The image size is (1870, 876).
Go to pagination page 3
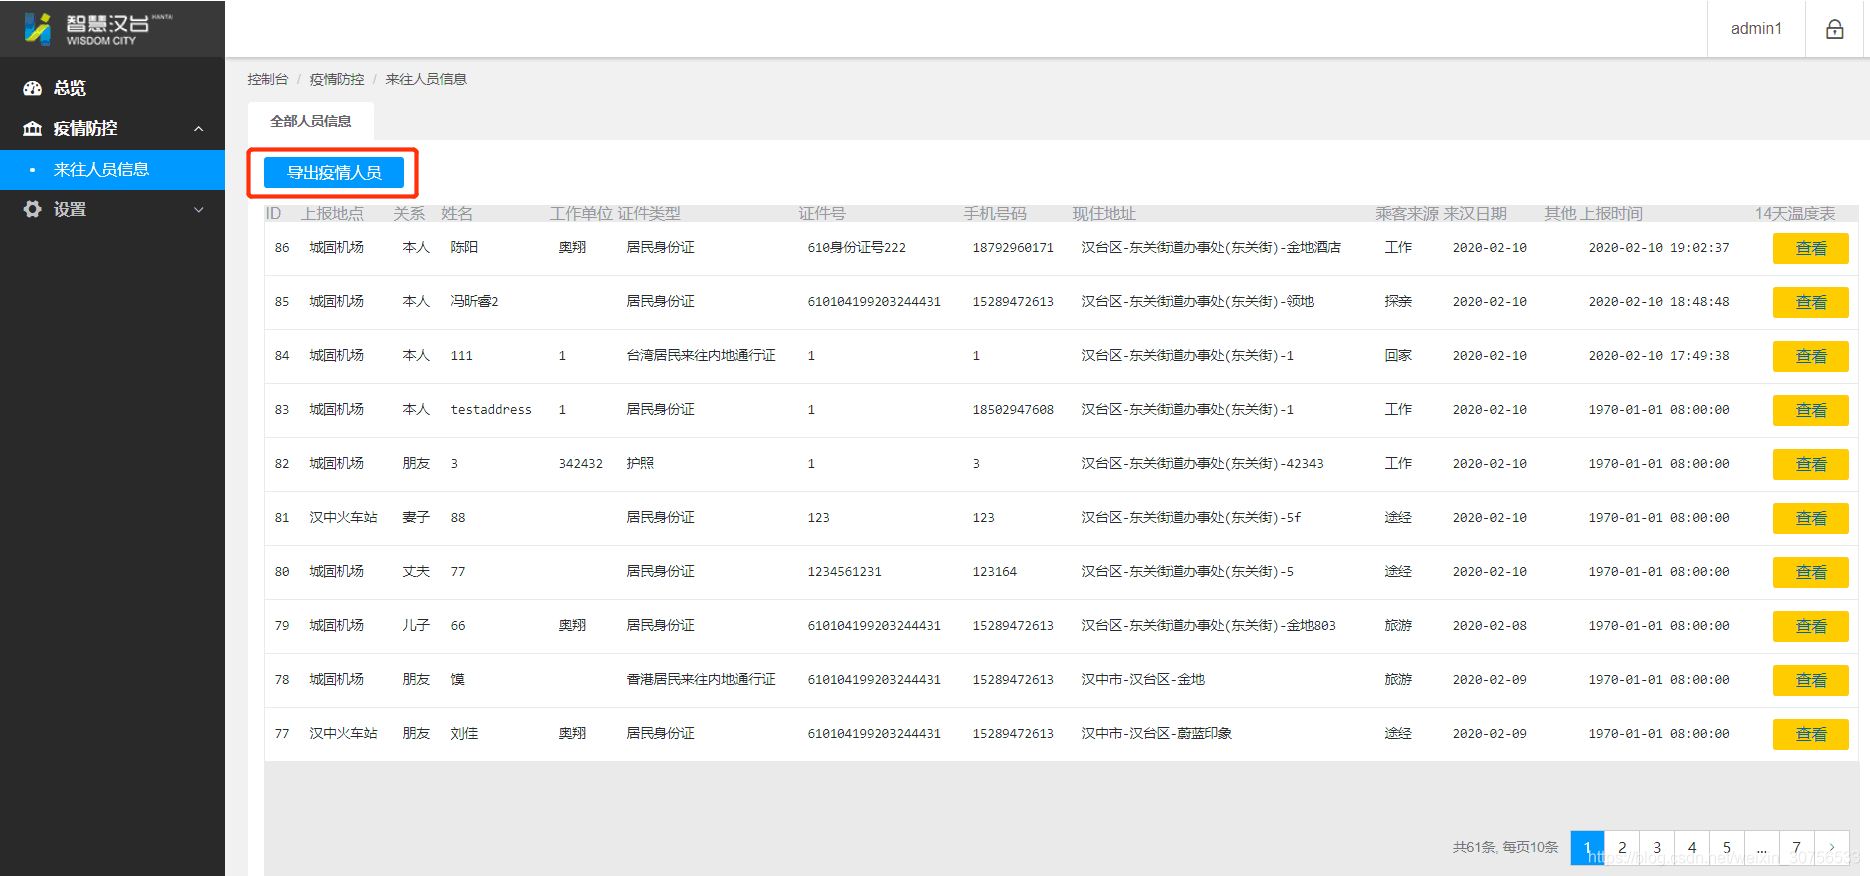1657,847
